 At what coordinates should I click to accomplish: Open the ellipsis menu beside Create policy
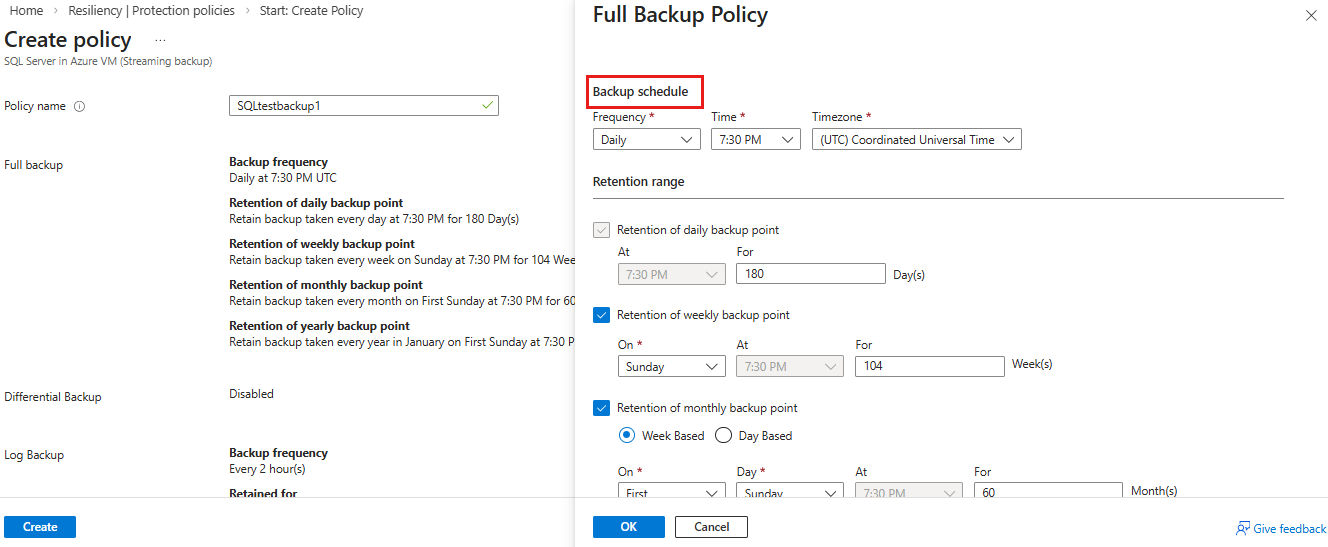click(160, 41)
